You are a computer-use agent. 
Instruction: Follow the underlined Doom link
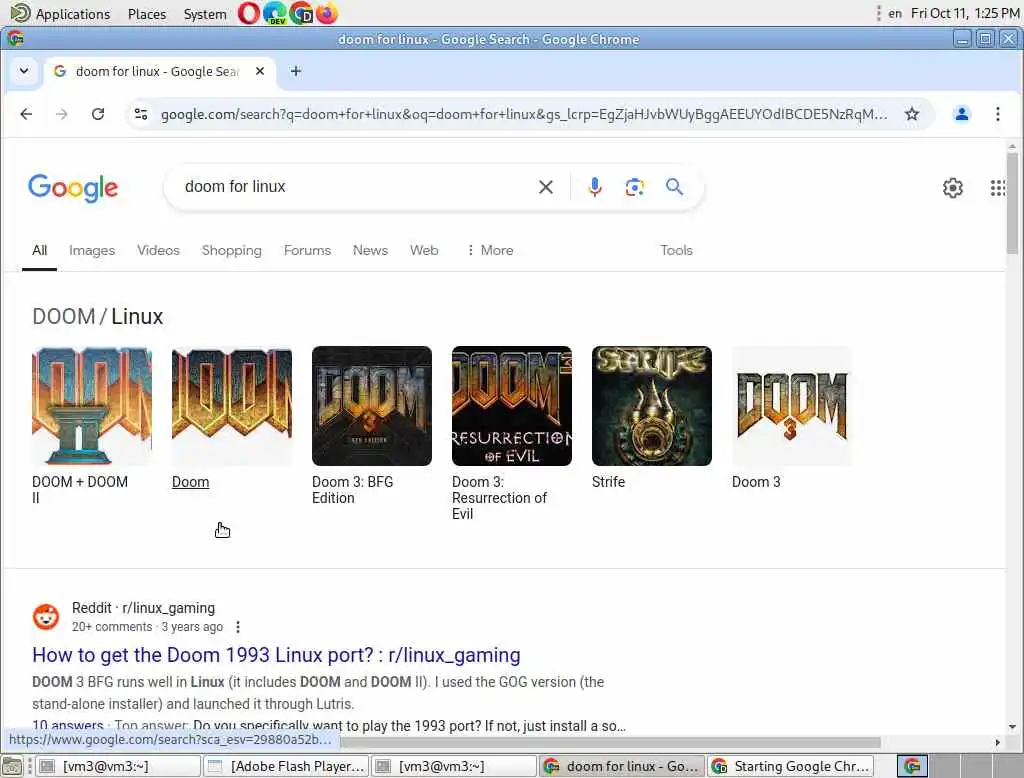pyautogui.click(x=191, y=482)
